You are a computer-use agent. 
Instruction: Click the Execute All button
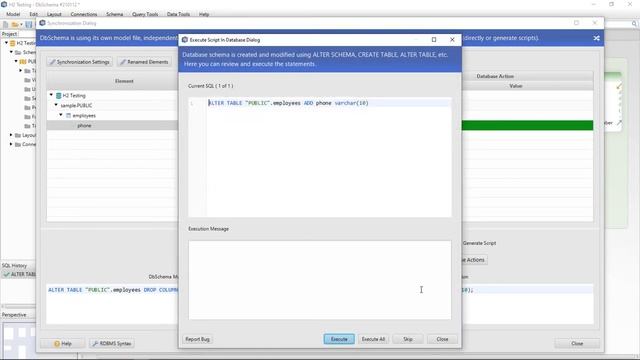pos(373,339)
